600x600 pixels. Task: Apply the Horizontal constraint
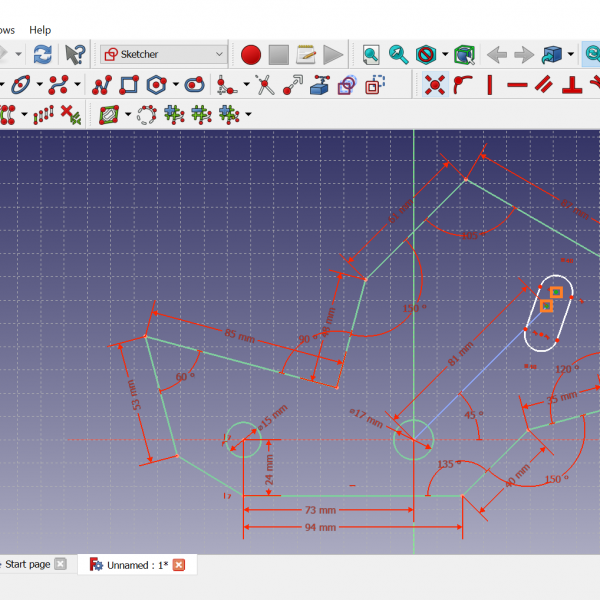point(517,85)
